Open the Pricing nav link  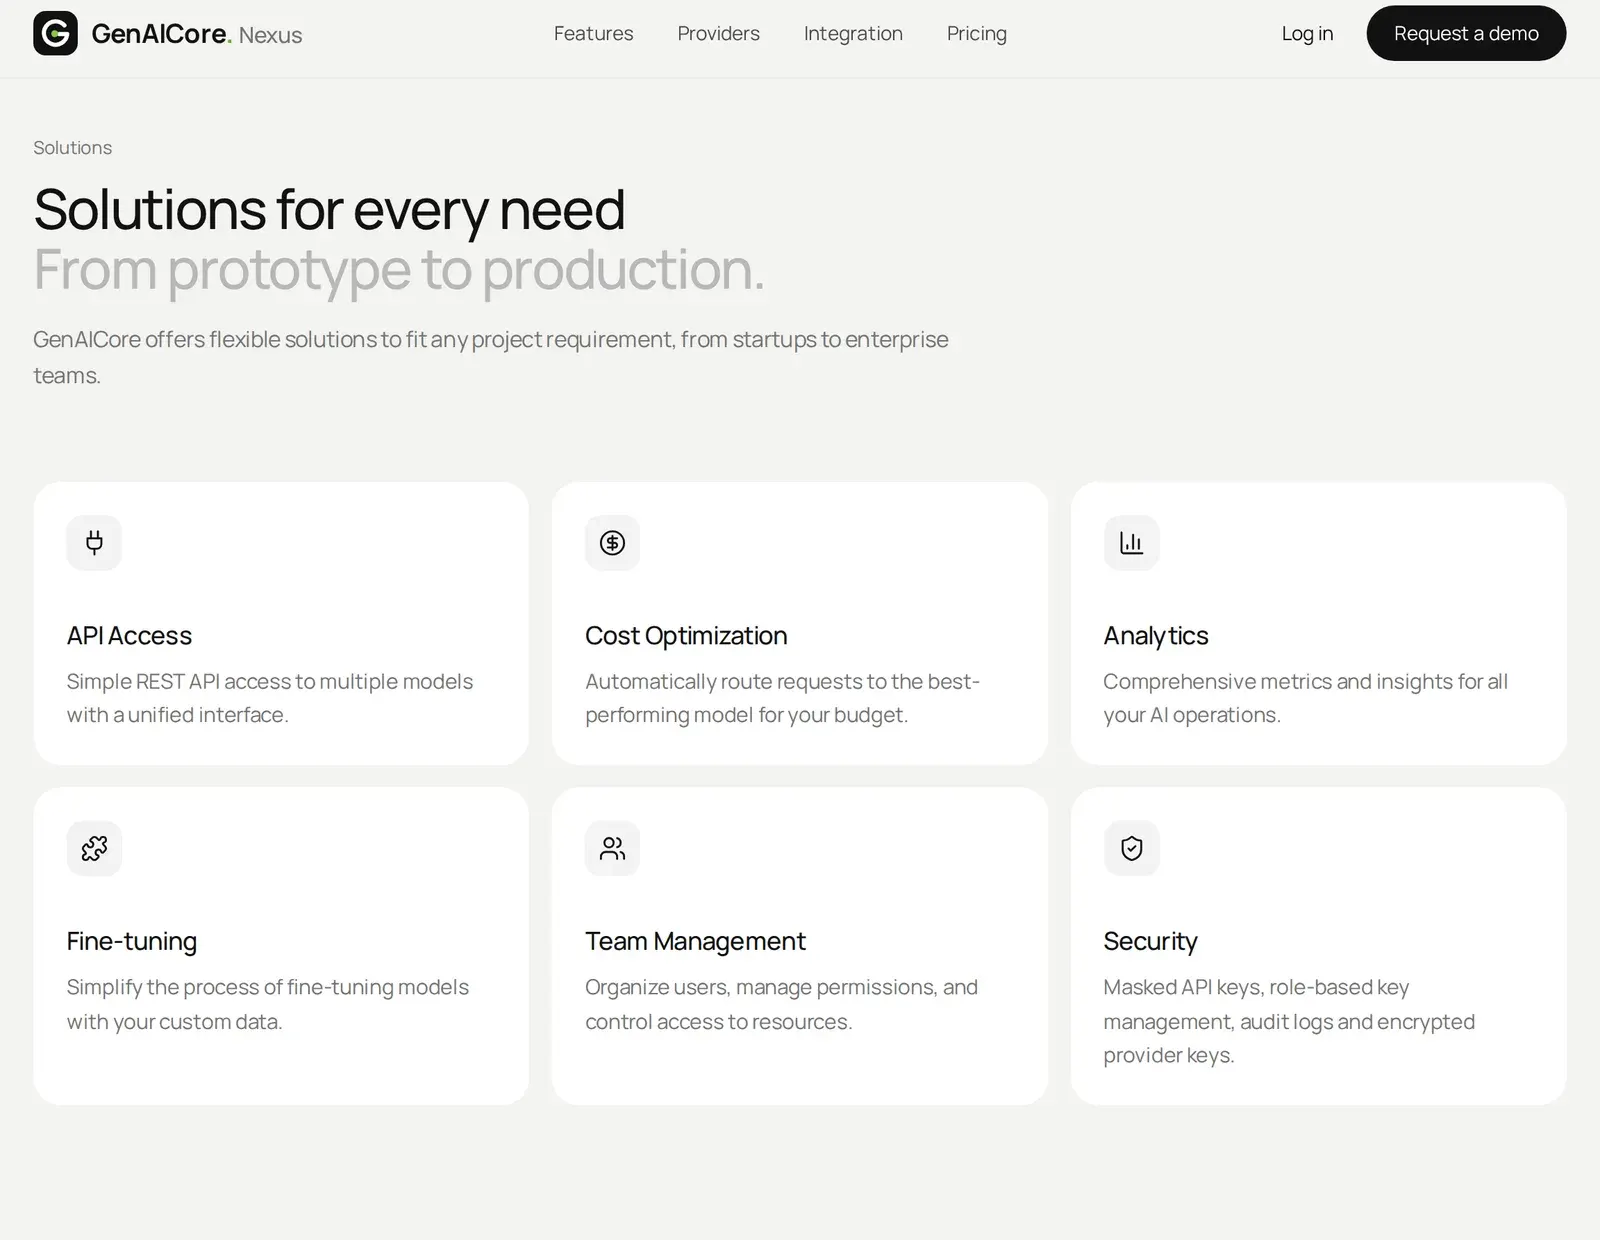(x=976, y=33)
